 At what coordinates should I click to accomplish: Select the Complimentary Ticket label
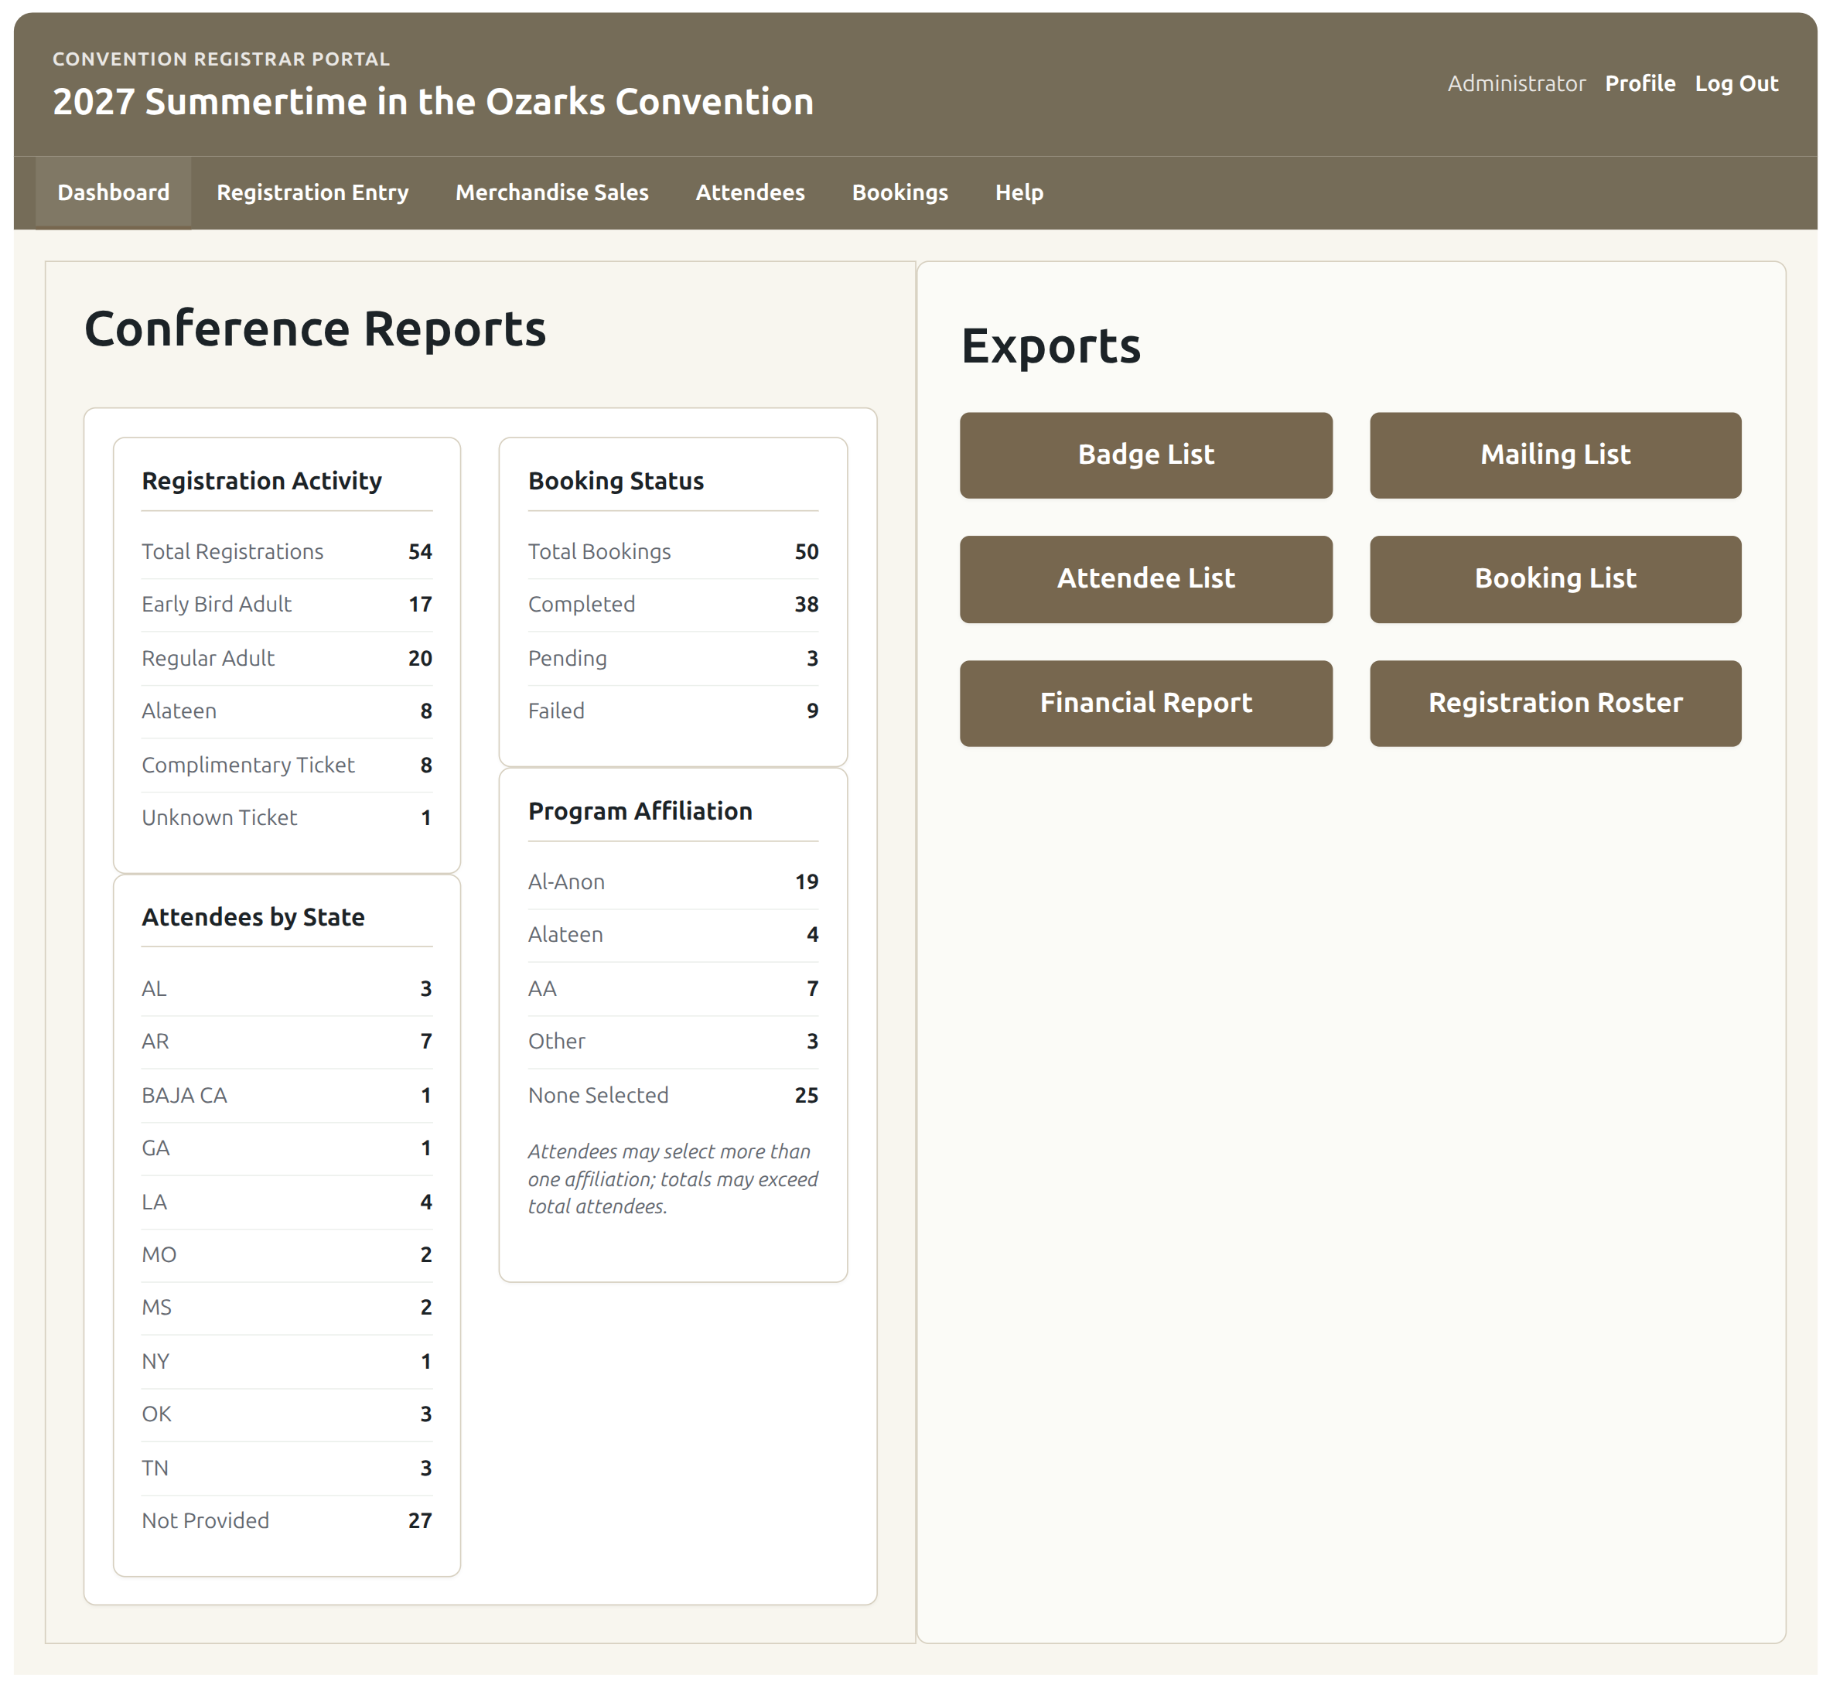click(248, 765)
